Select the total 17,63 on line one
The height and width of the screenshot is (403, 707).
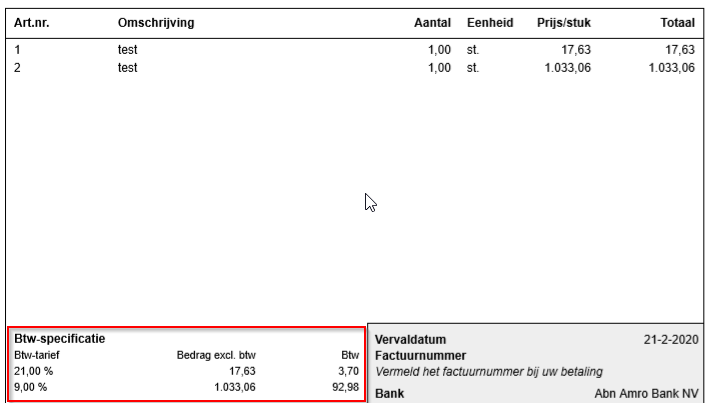pos(680,50)
